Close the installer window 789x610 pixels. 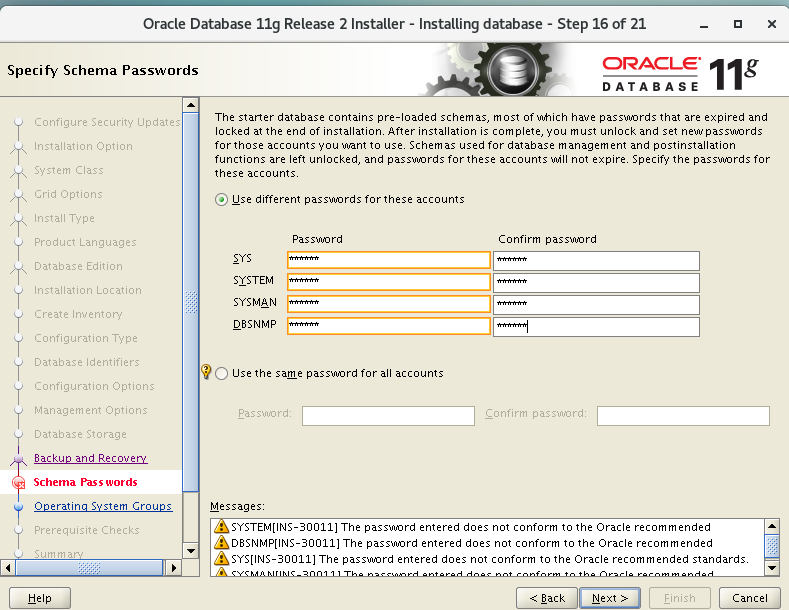click(771, 24)
